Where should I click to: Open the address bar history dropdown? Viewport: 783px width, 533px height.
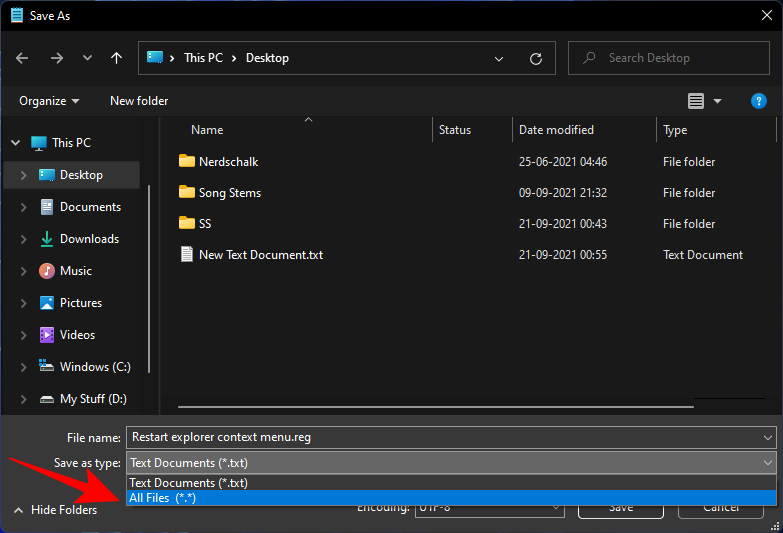[500, 59]
